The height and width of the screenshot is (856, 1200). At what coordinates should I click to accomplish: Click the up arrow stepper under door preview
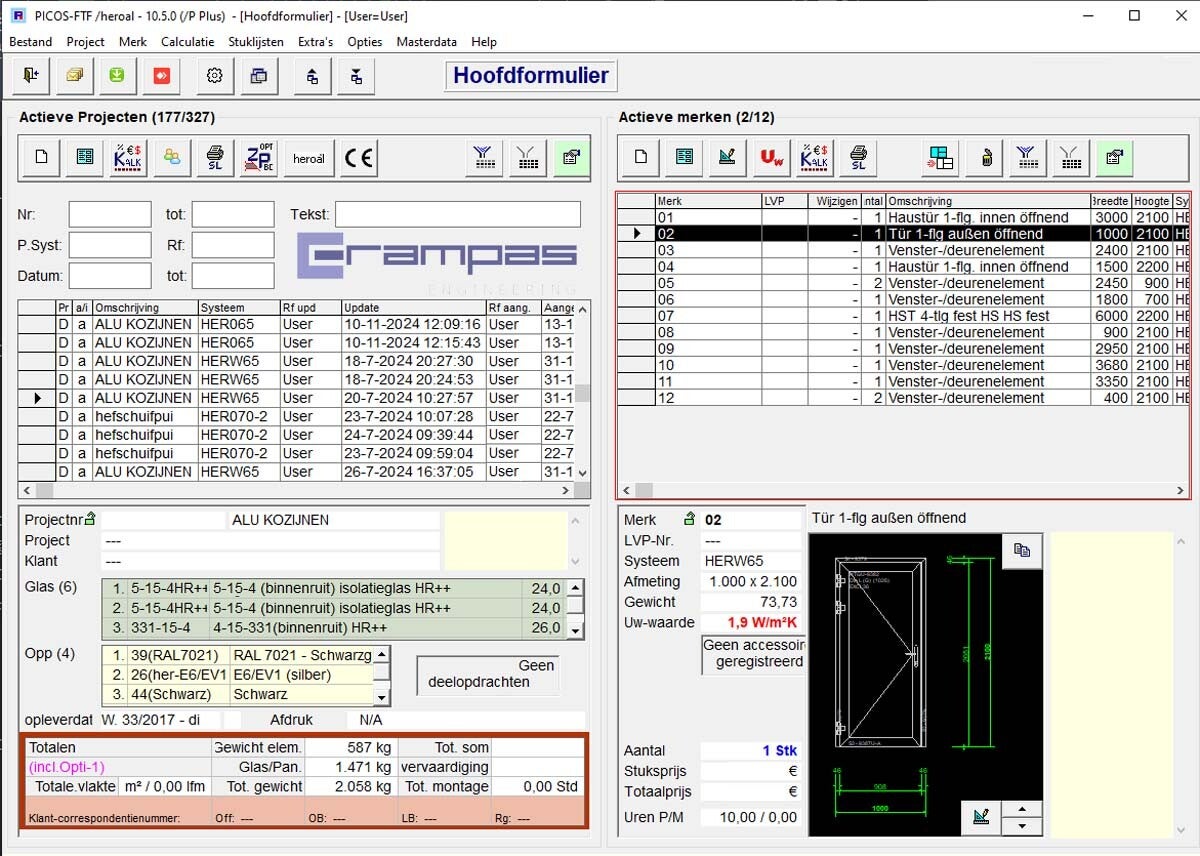1021,809
